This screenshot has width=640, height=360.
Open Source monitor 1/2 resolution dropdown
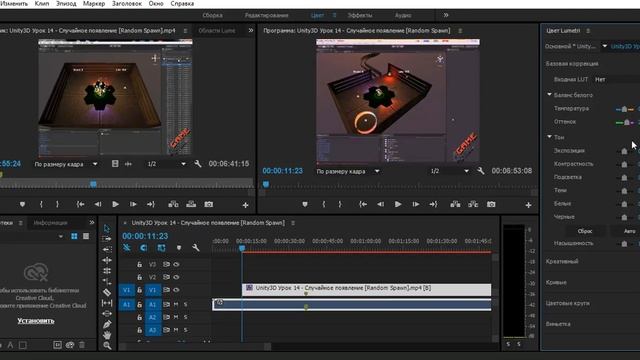click(167, 164)
